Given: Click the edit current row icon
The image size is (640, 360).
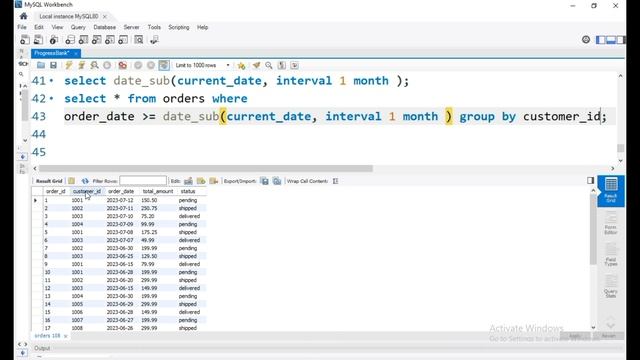Looking at the screenshot, I should pos(188,181).
